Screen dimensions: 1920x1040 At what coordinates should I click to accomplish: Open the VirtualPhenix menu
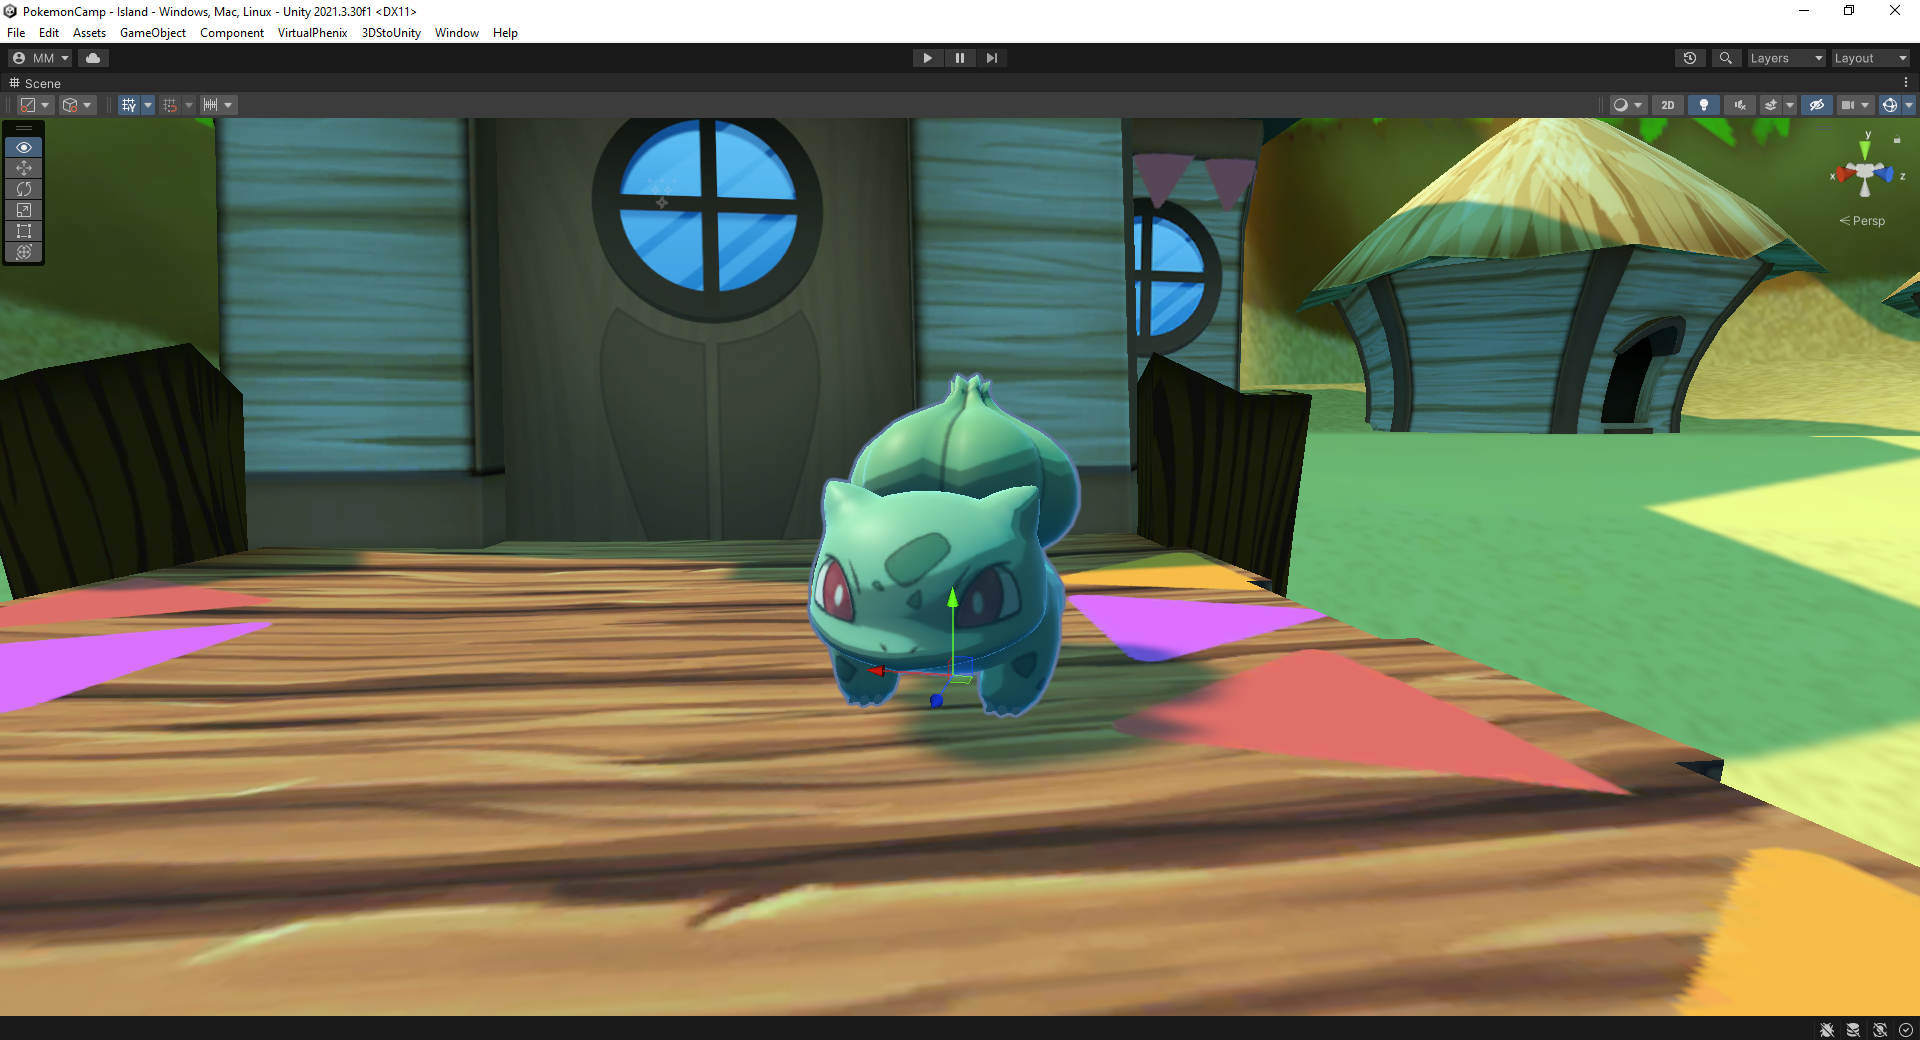[313, 33]
